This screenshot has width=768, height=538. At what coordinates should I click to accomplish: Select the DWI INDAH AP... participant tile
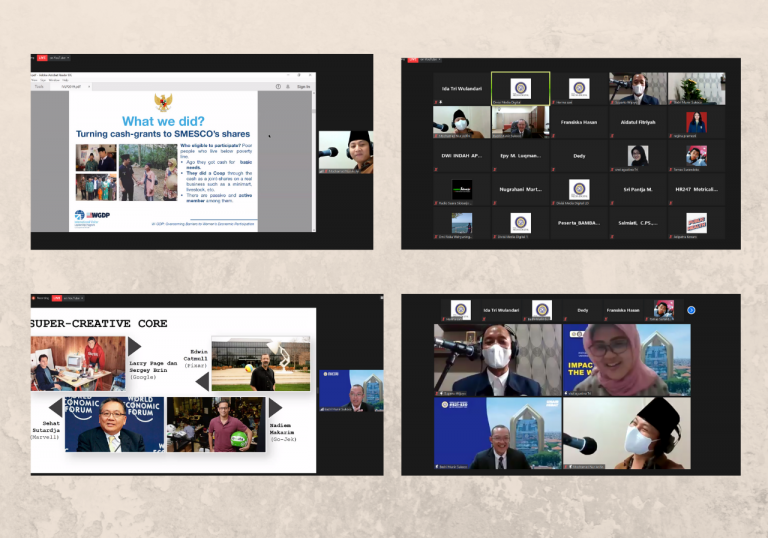[461, 156]
